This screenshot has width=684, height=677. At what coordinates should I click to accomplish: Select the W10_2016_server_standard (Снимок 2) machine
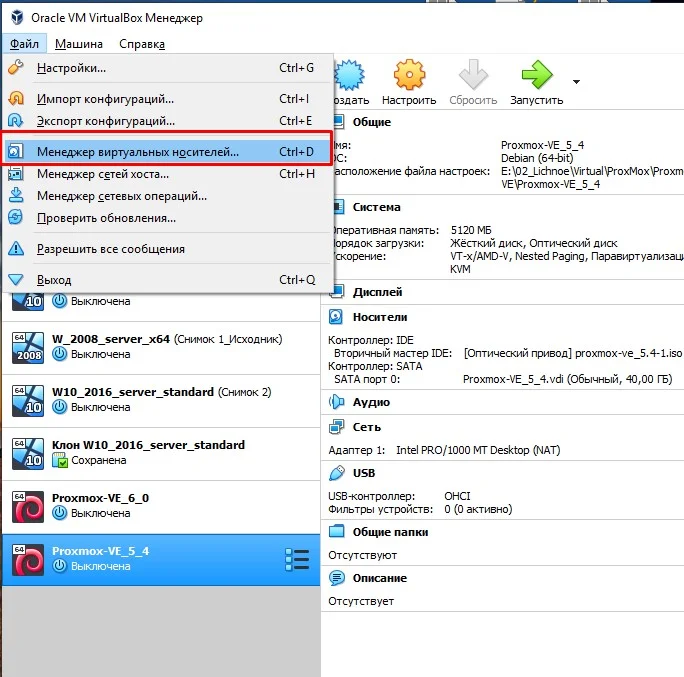[x=161, y=400]
